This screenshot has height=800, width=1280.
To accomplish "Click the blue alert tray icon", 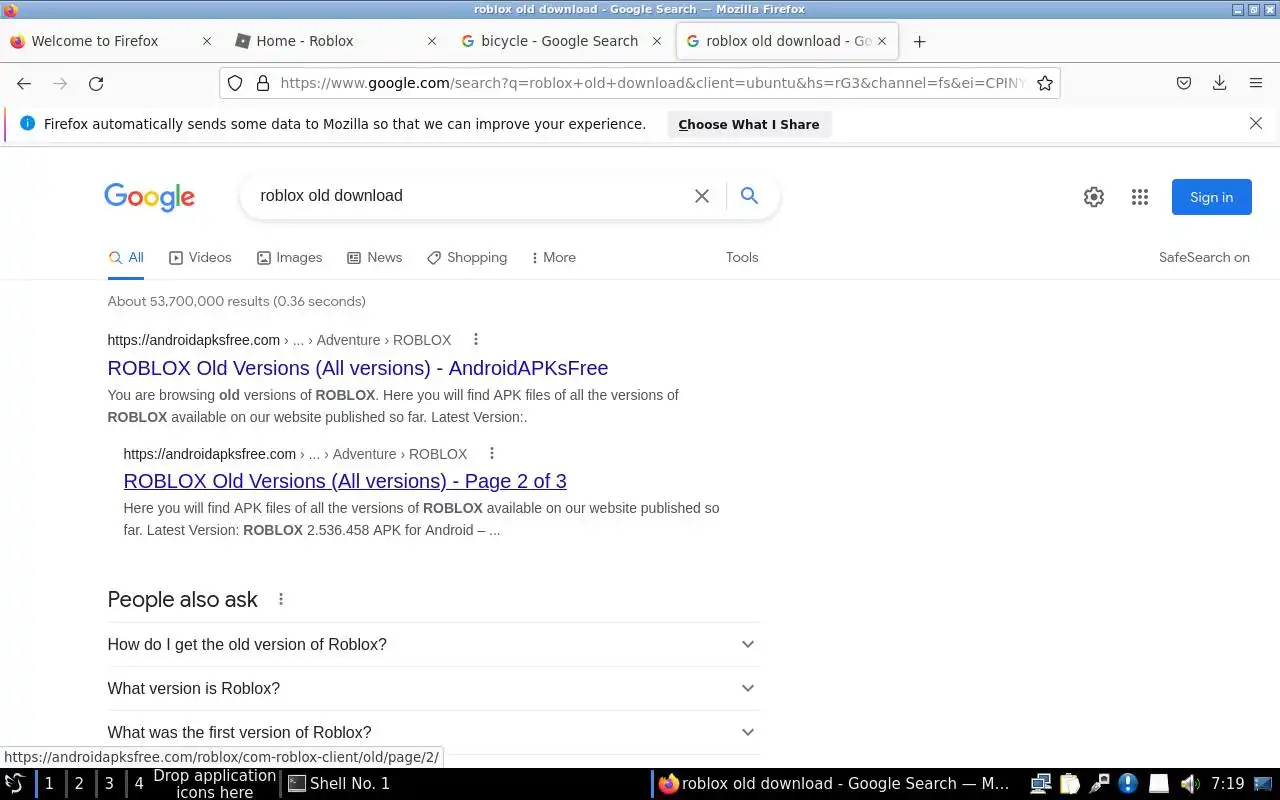I will [x=1128, y=784].
